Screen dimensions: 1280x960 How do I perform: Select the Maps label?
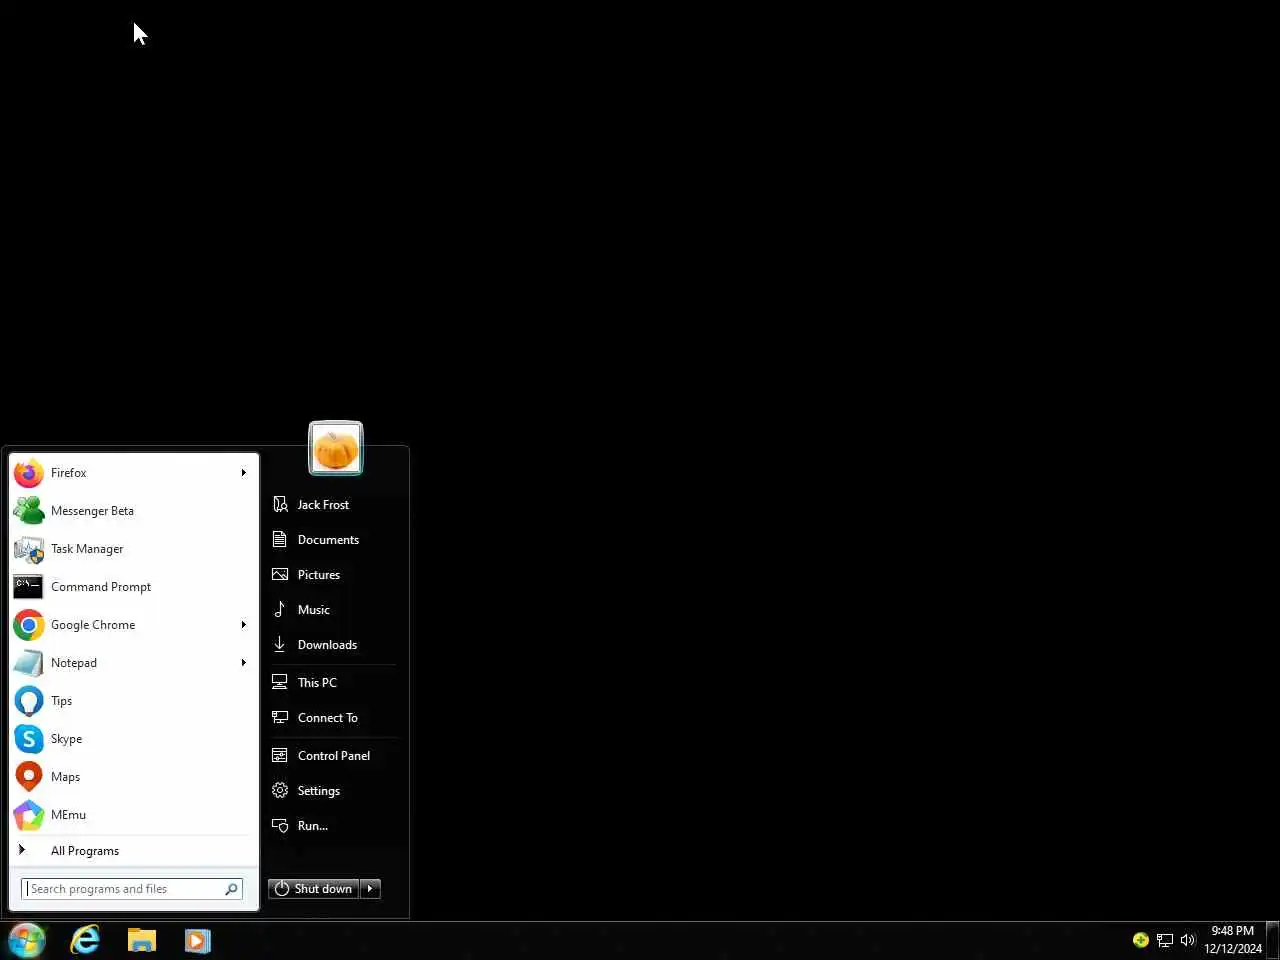pos(65,777)
